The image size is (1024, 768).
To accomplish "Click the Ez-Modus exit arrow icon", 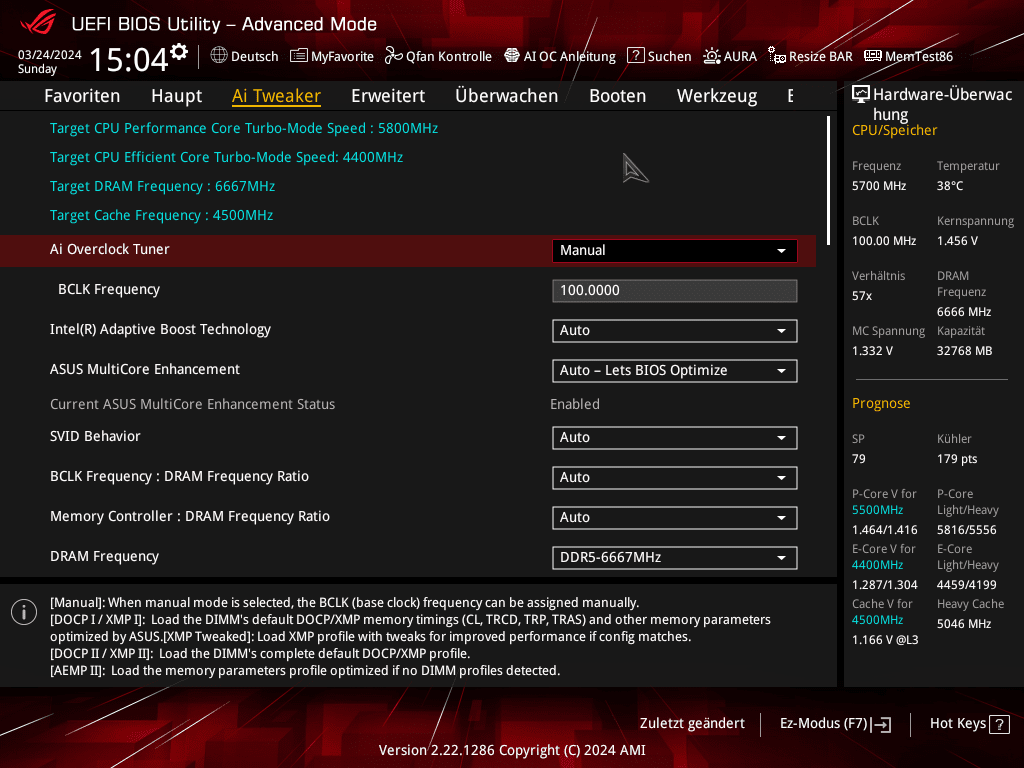I will 882,724.
